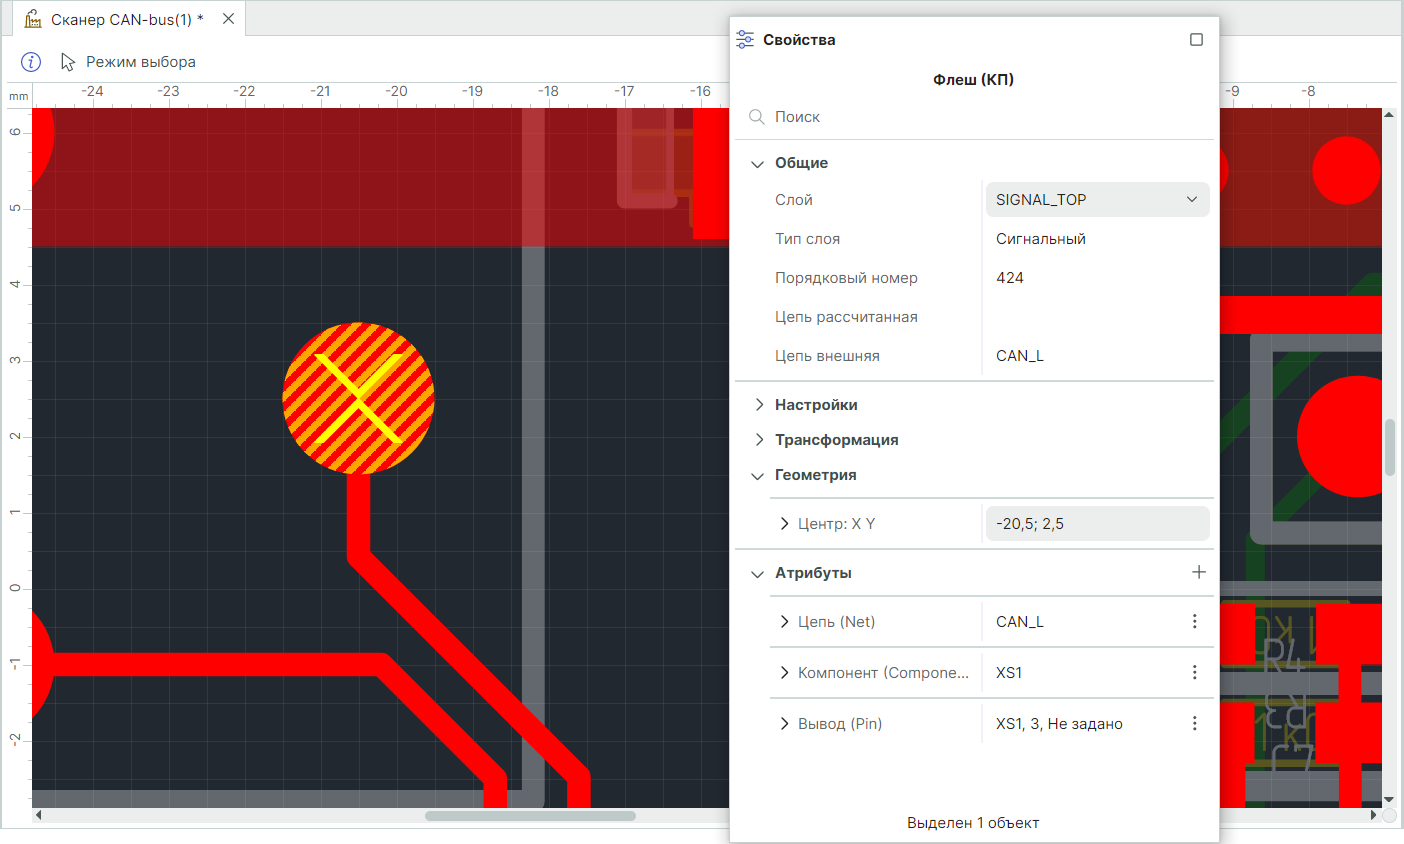Expand the Трансформация section

[x=758, y=440]
